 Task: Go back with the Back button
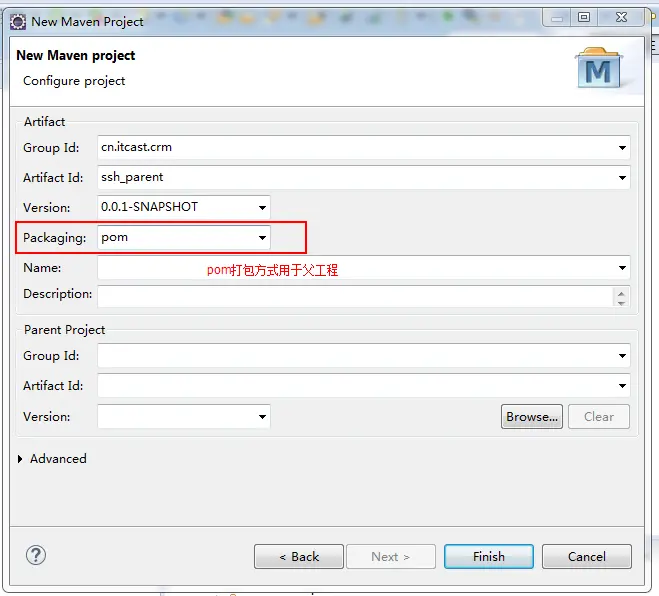(299, 556)
